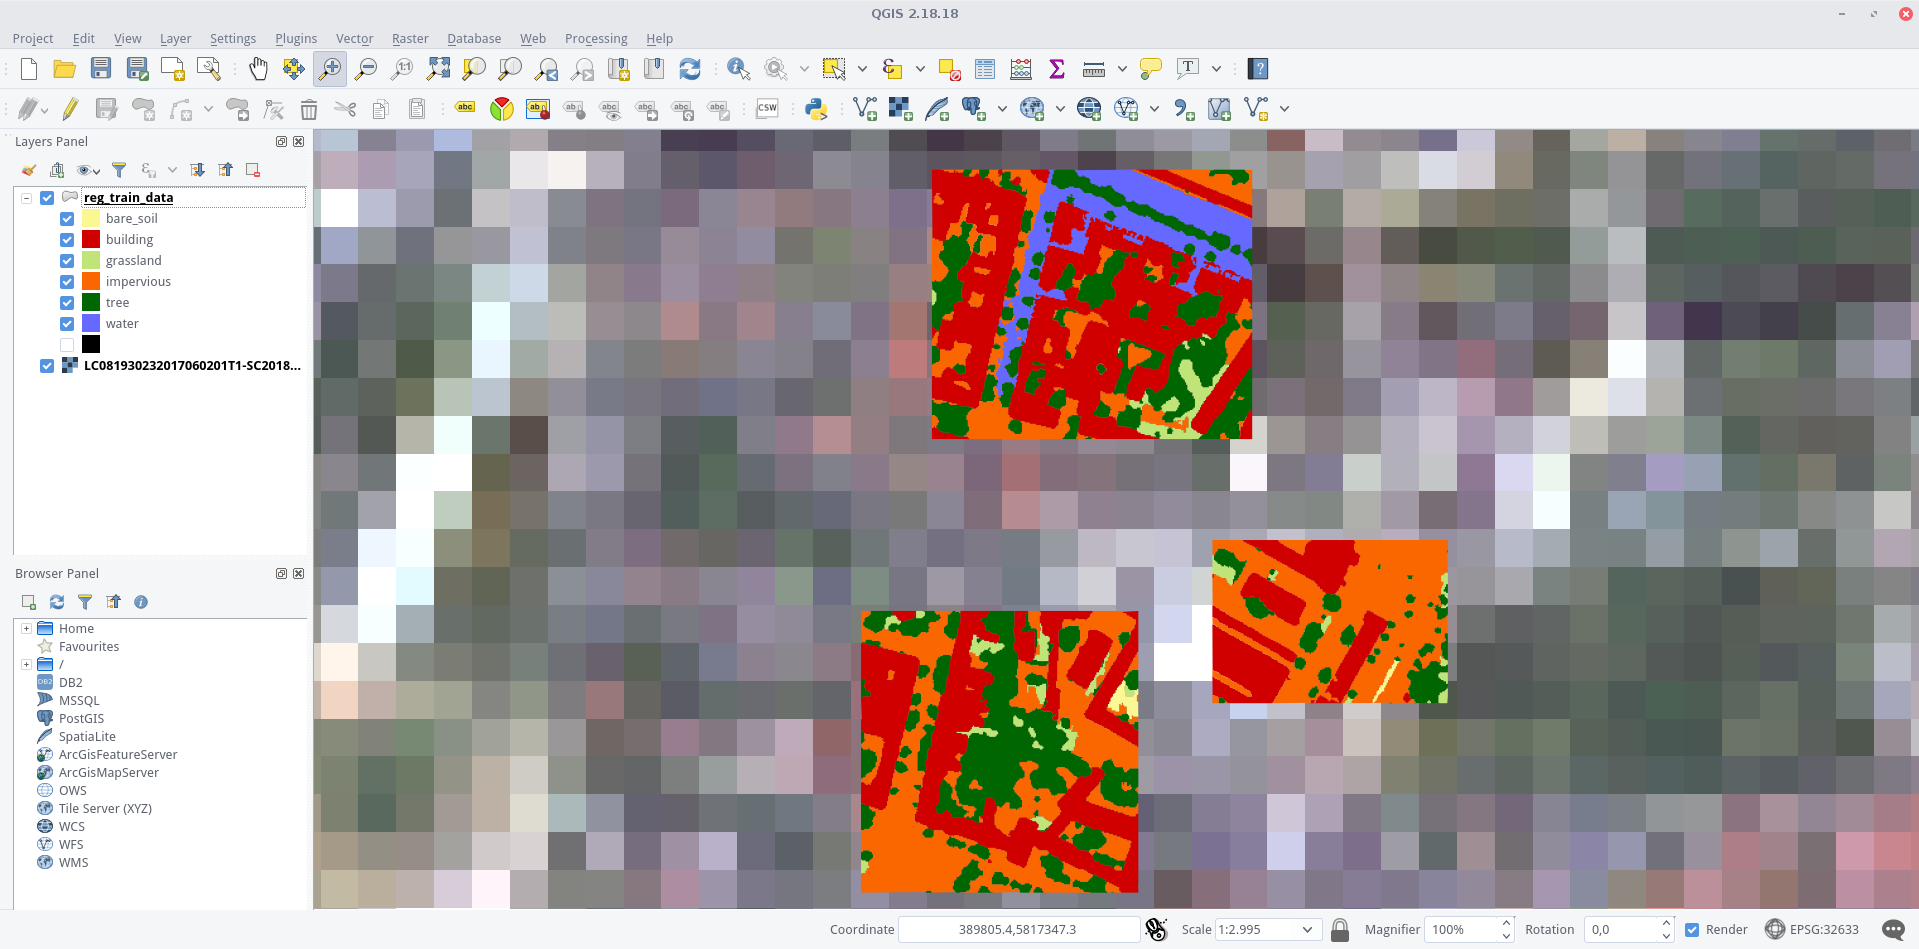This screenshot has height=949, width=1919.
Task: Toggle visibility of reg_train_data layer
Action: tap(47, 198)
